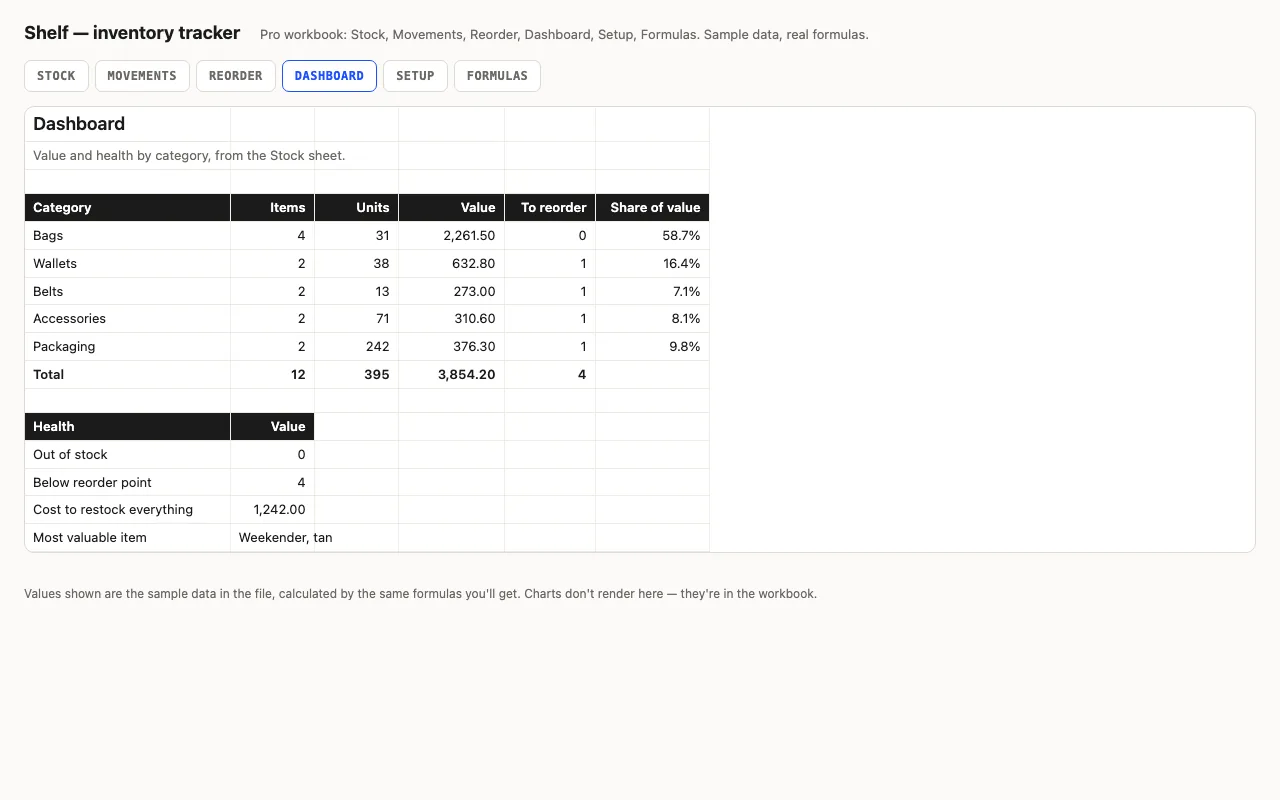The width and height of the screenshot is (1280, 800).
Task: Select the Health header cell
Action: [128, 427]
